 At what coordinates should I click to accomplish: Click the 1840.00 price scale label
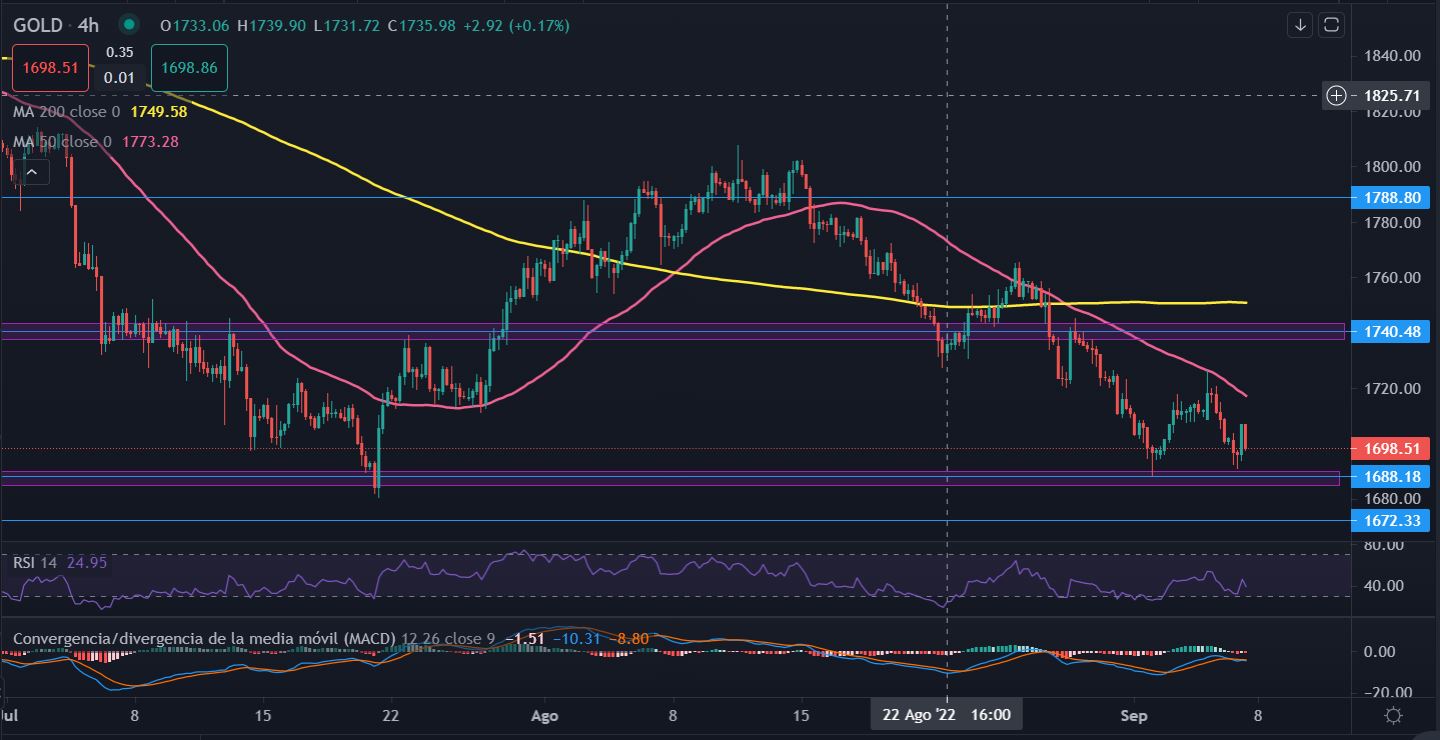click(x=1392, y=56)
